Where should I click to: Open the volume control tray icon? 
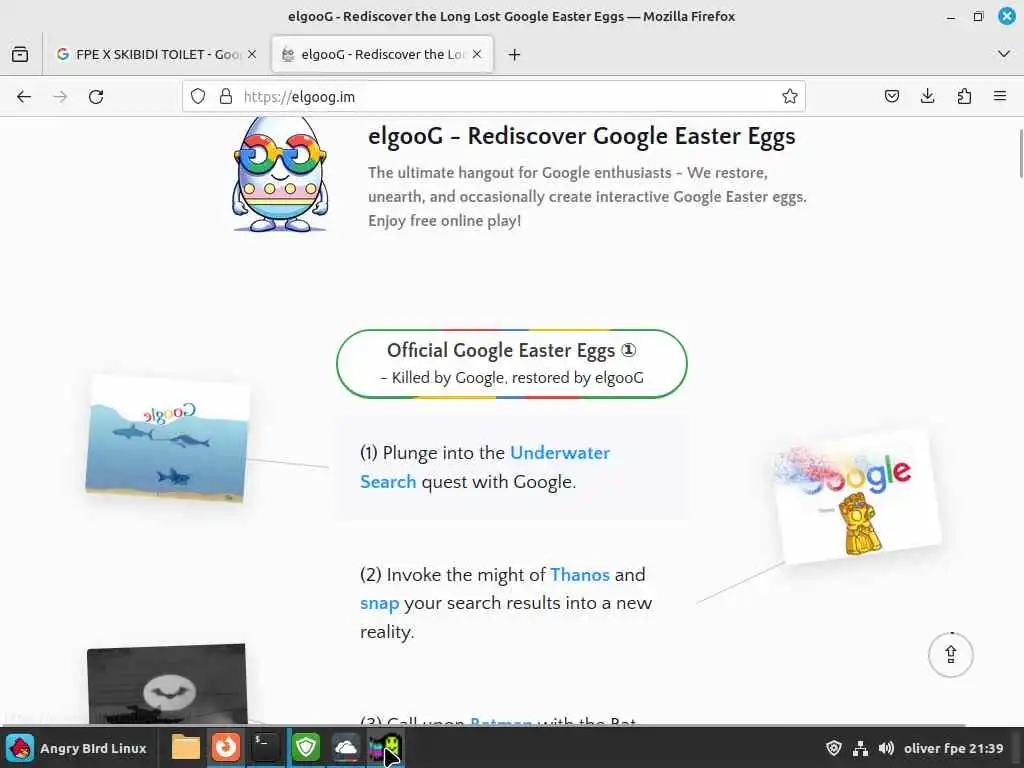pos(886,748)
